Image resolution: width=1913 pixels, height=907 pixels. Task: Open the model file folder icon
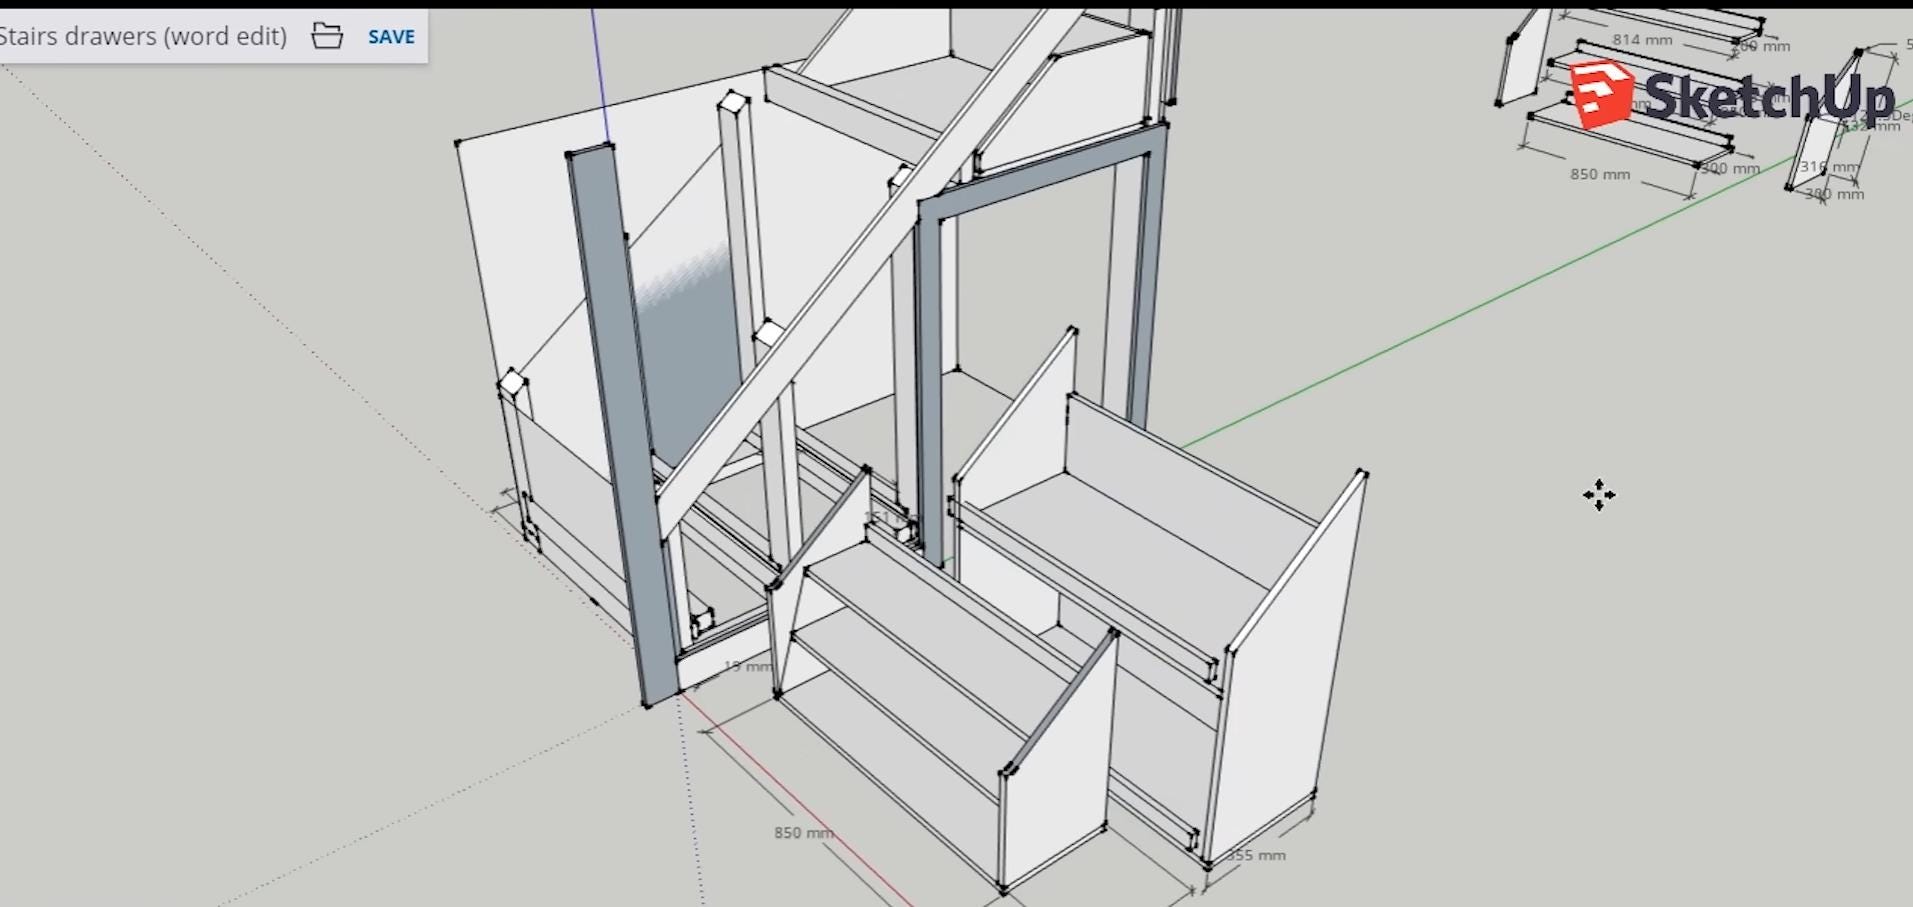coord(327,36)
